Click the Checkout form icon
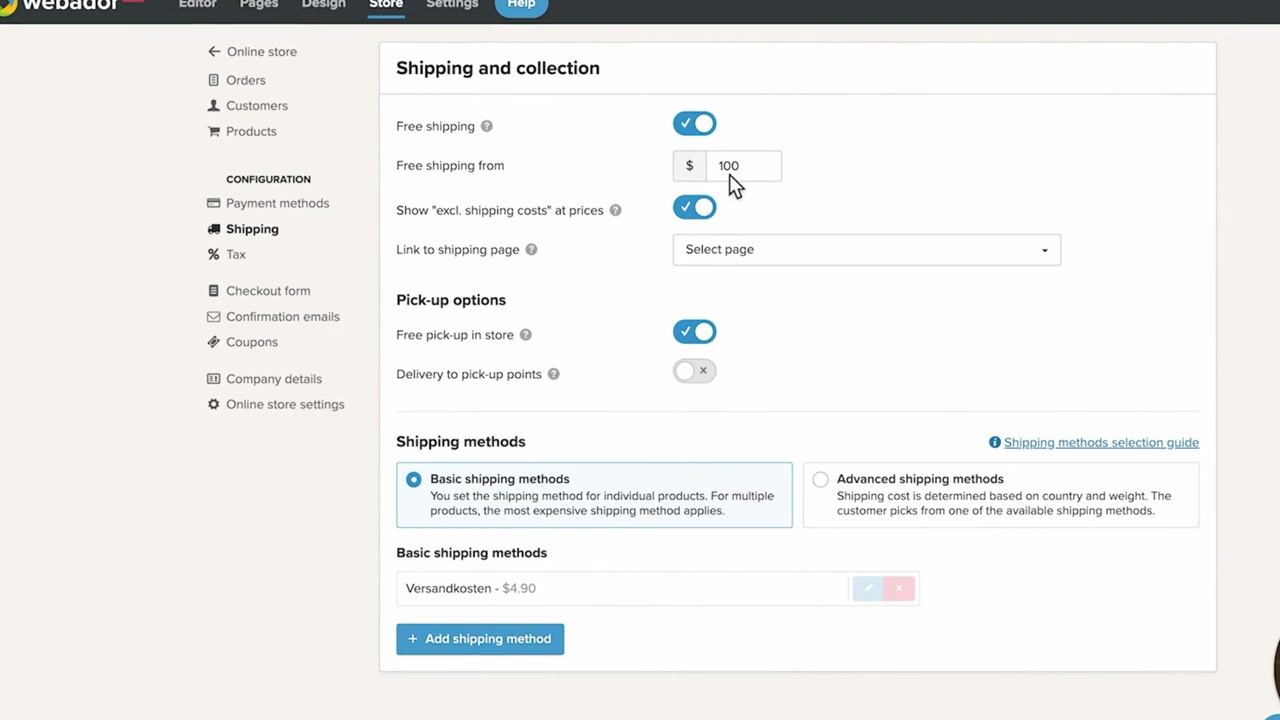1280x720 pixels. tap(213, 291)
